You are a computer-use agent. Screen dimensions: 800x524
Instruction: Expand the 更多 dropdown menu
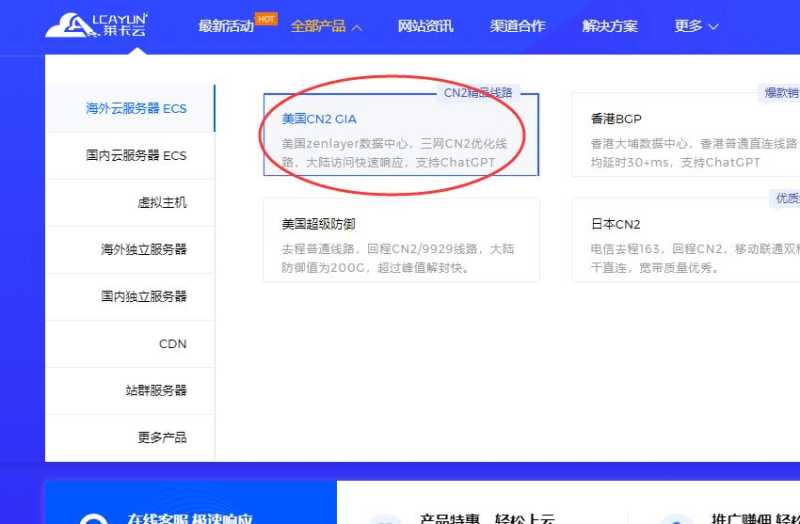point(696,26)
